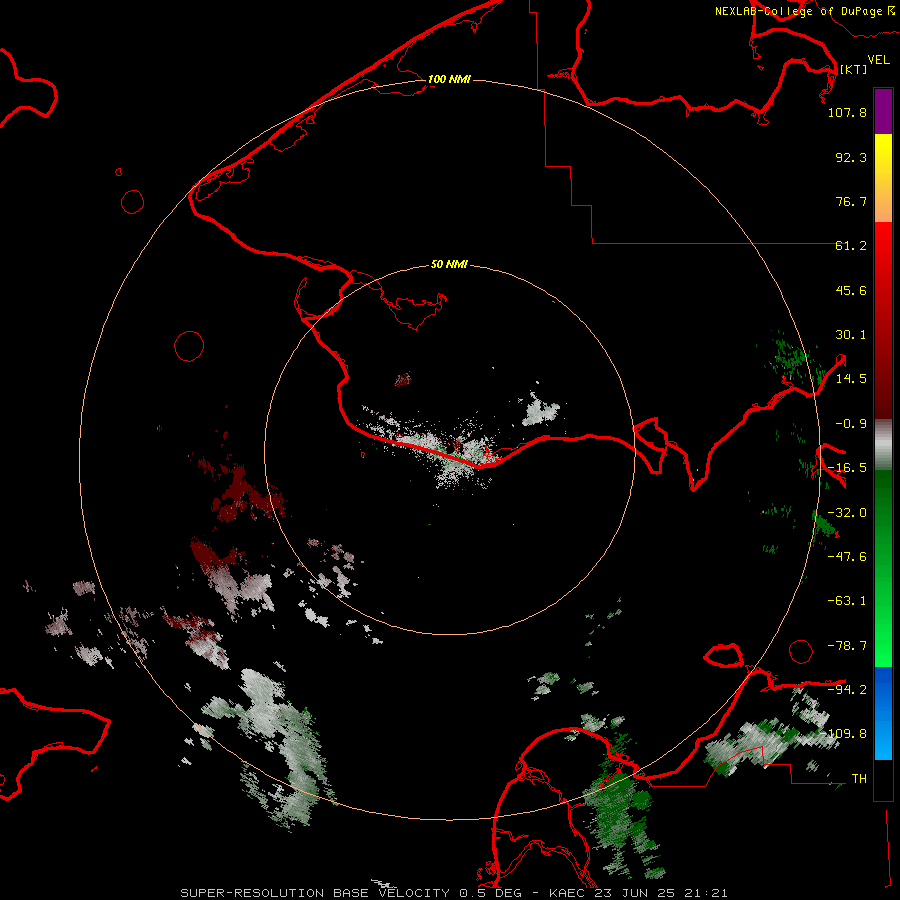Click the -78.7 velocity scale value
Viewport: 900px width, 900px height.
coord(847,646)
